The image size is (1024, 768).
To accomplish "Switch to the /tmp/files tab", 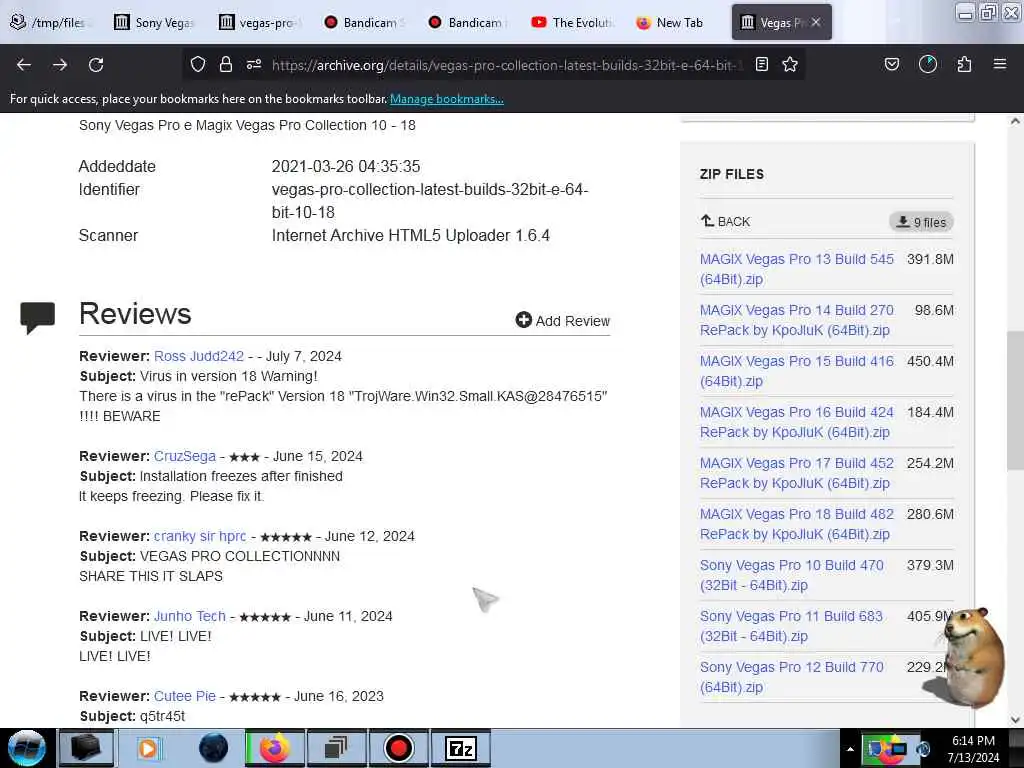I will 50,22.
